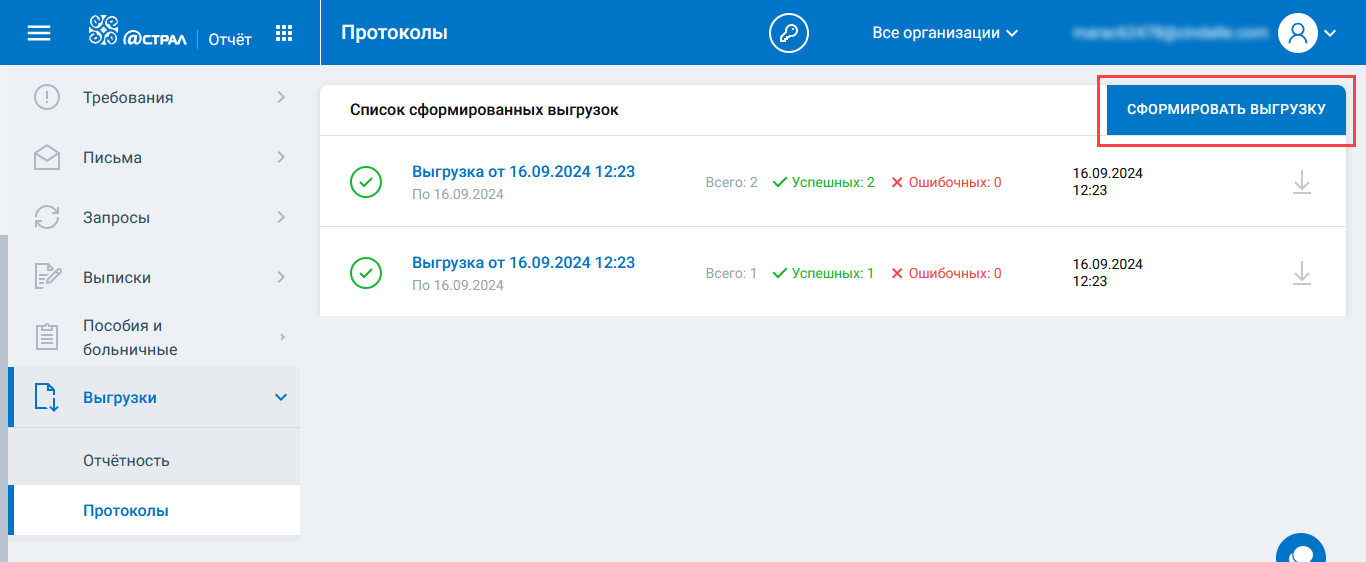Click the Astral Otchet logo
The height and width of the screenshot is (562, 1366).
[169, 33]
